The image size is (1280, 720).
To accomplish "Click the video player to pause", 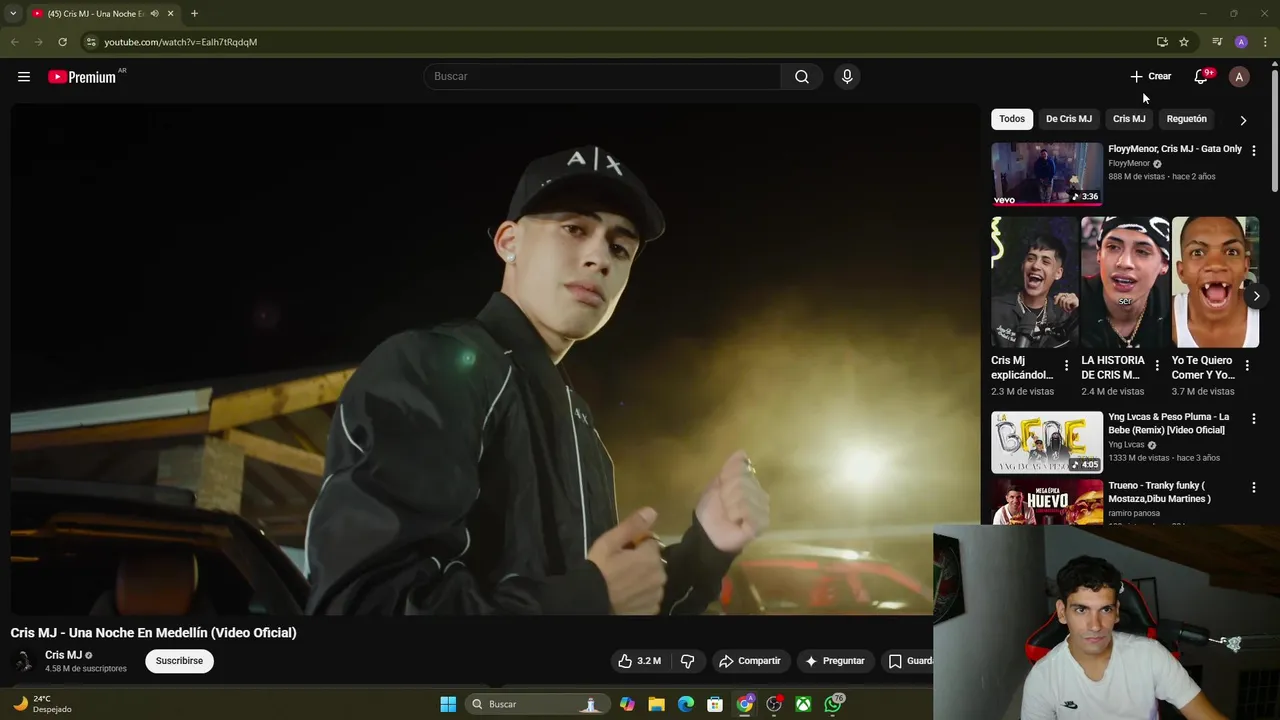I will pos(495,358).
